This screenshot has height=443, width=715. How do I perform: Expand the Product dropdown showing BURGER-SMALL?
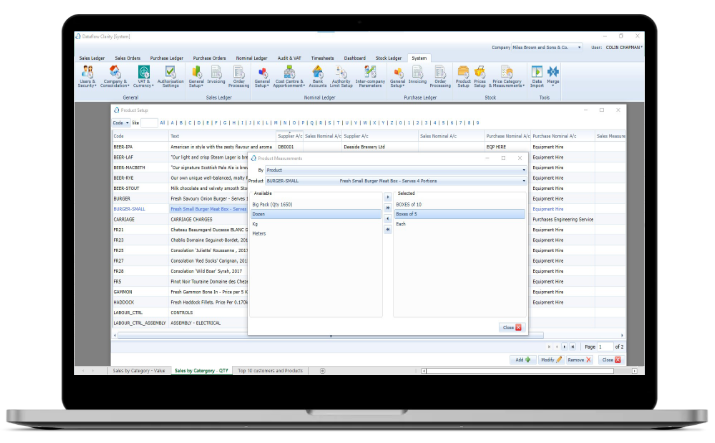523,181
